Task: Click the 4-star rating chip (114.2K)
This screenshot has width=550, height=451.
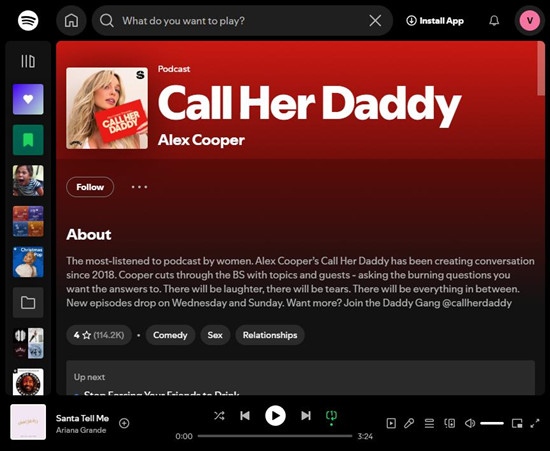Action: (x=99, y=335)
